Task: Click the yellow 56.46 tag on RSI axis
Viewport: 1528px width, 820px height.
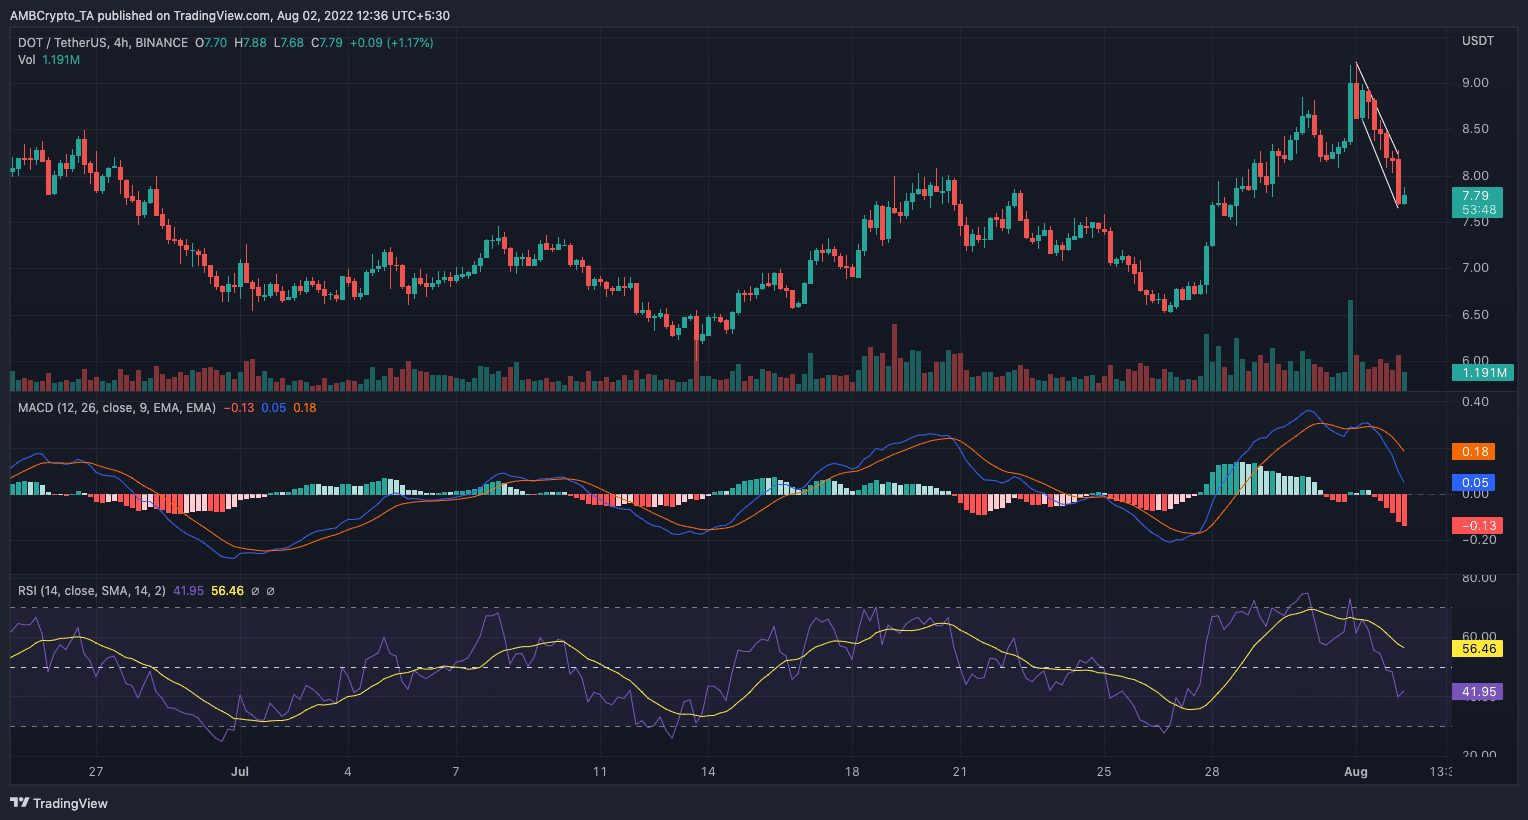Action: point(1477,649)
